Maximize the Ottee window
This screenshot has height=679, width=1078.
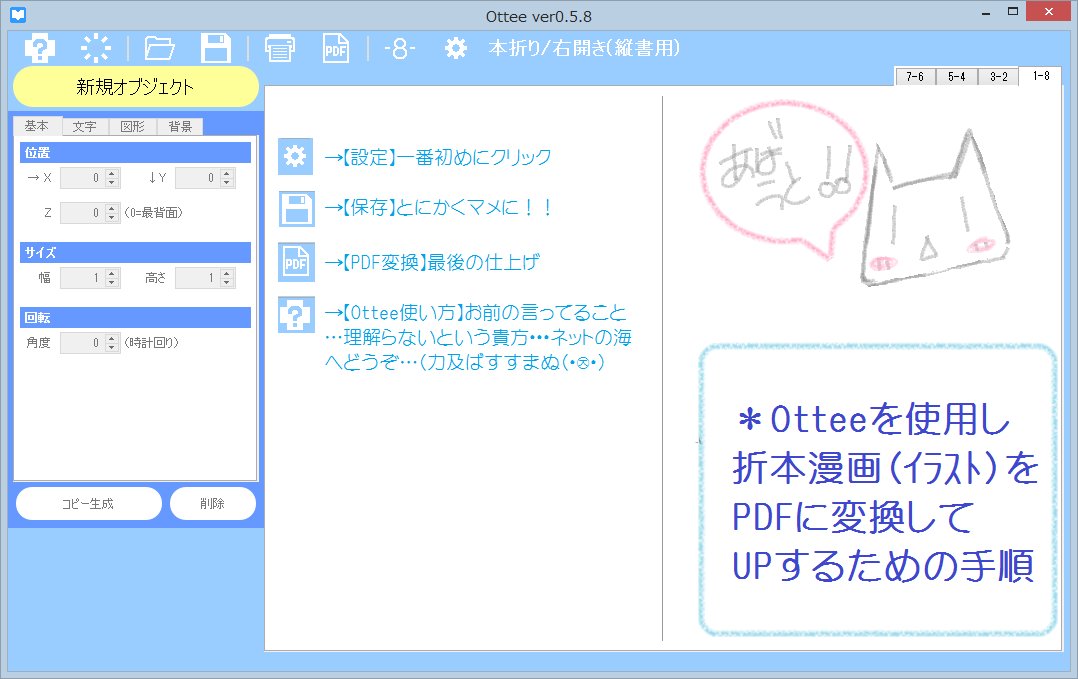[1013, 12]
